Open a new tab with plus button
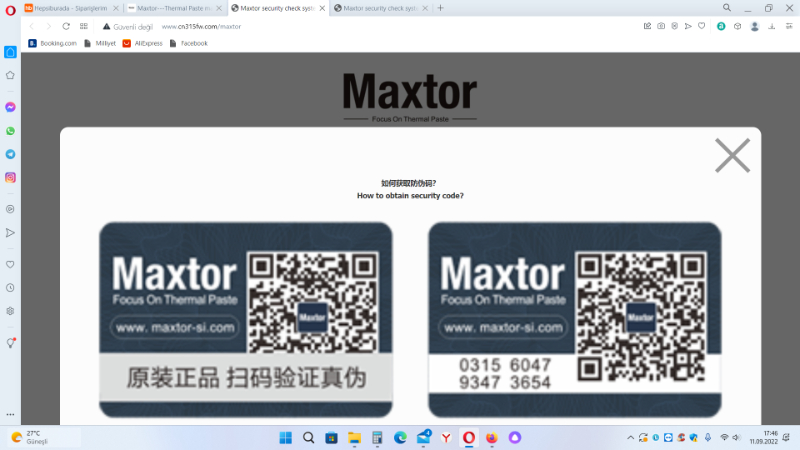 [440, 8]
